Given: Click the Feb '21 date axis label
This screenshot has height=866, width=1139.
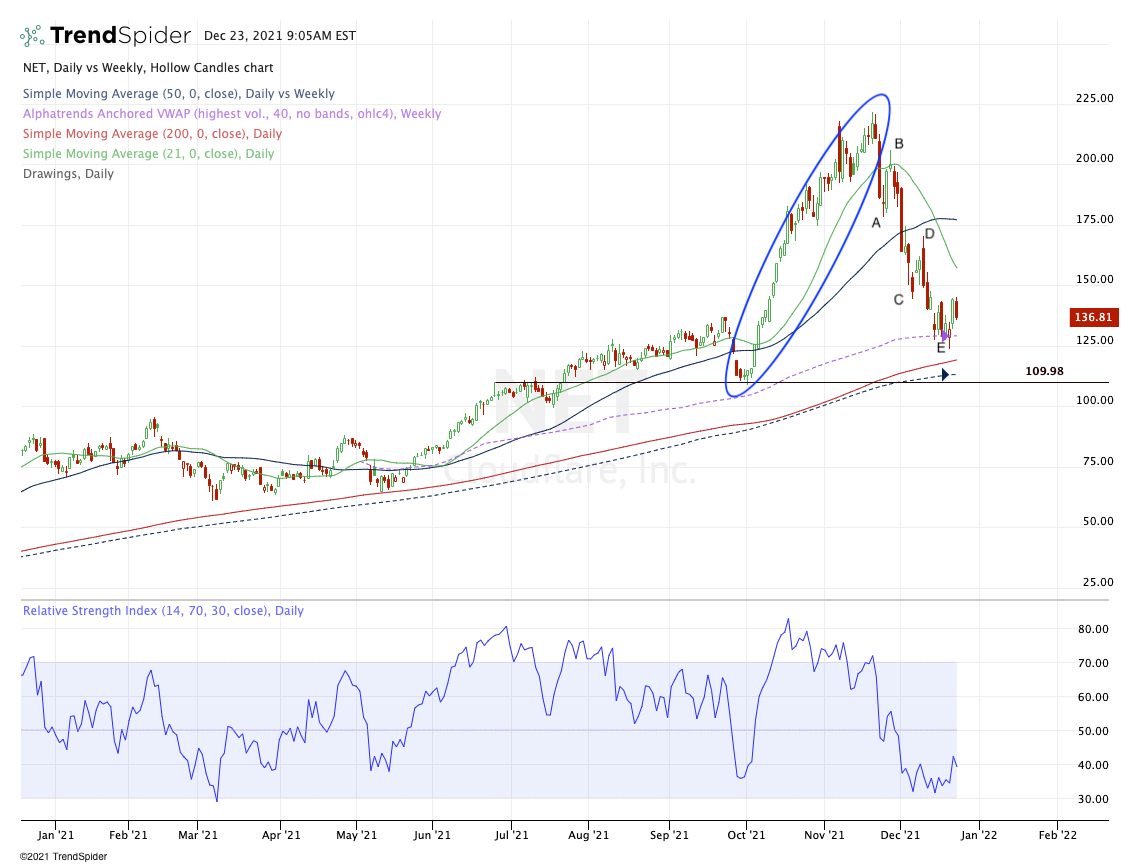Looking at the screenshot, I should pos(128,835).
